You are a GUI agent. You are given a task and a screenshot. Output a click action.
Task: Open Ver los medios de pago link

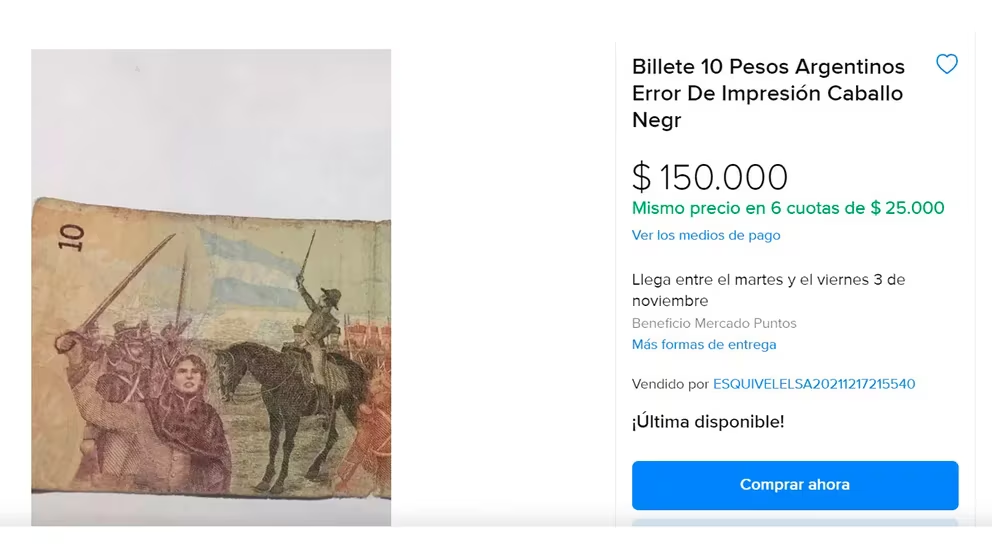(705, 235)
